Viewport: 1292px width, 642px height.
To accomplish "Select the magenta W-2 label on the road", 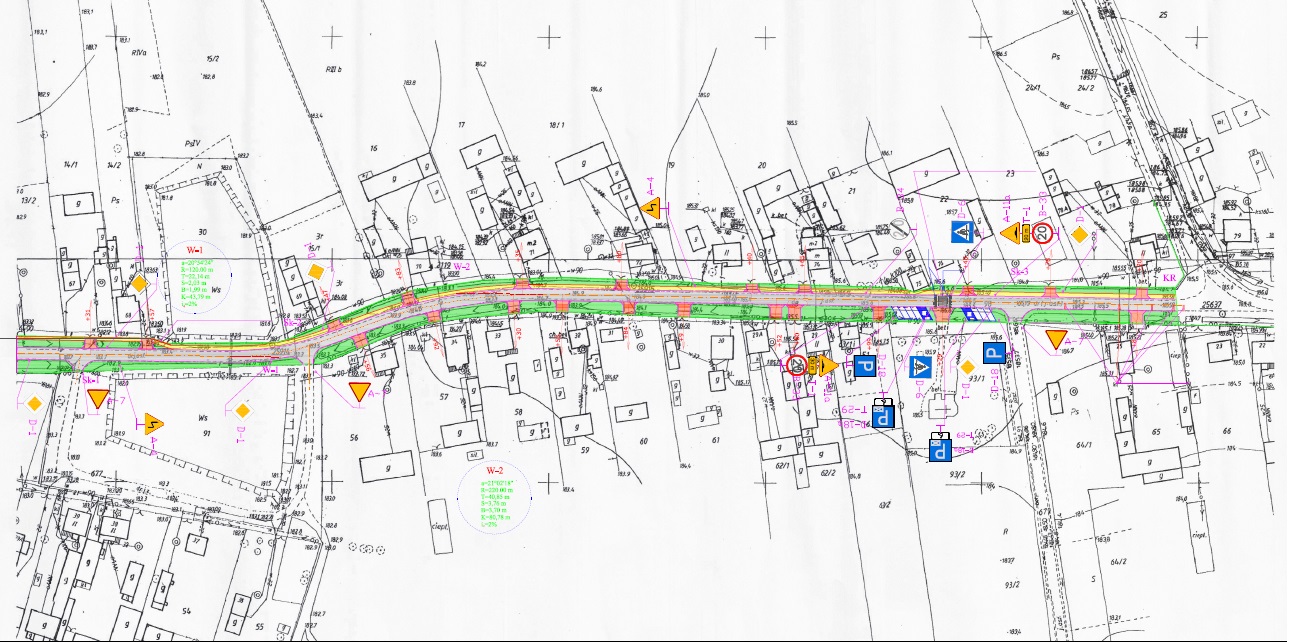I will coord(461,267).
